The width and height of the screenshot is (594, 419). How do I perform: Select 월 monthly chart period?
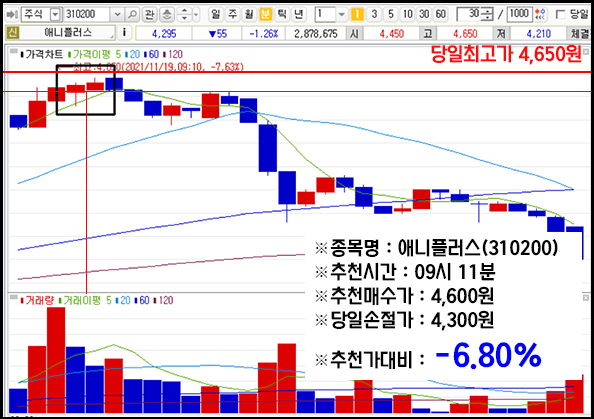coord(249,14)
